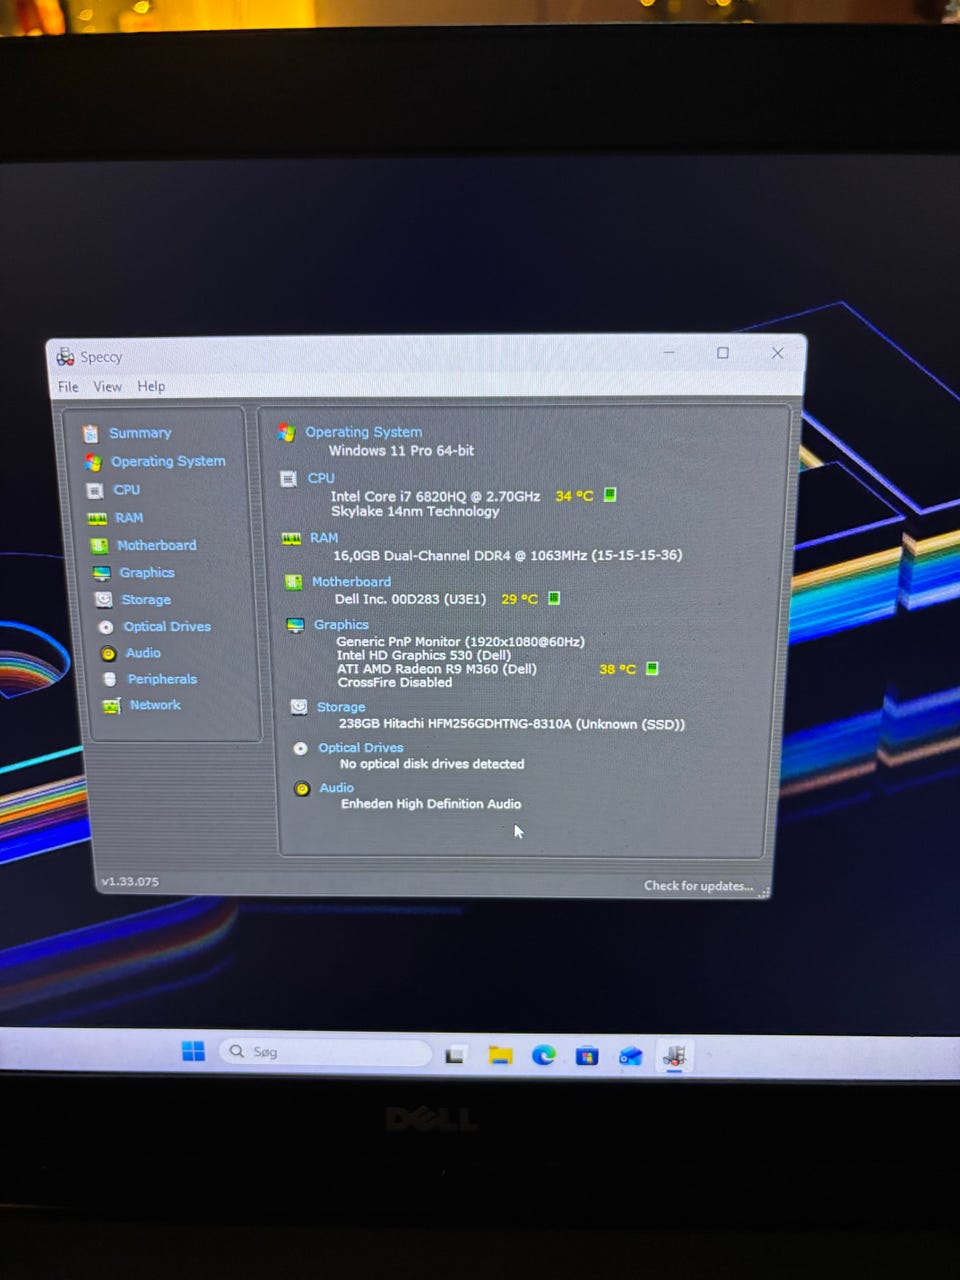The height and width of the screenshot is (1280, 960).
Task: Click the Intel HD Graphics 530 (Dell) line
Action: click(x=424, y=655)
